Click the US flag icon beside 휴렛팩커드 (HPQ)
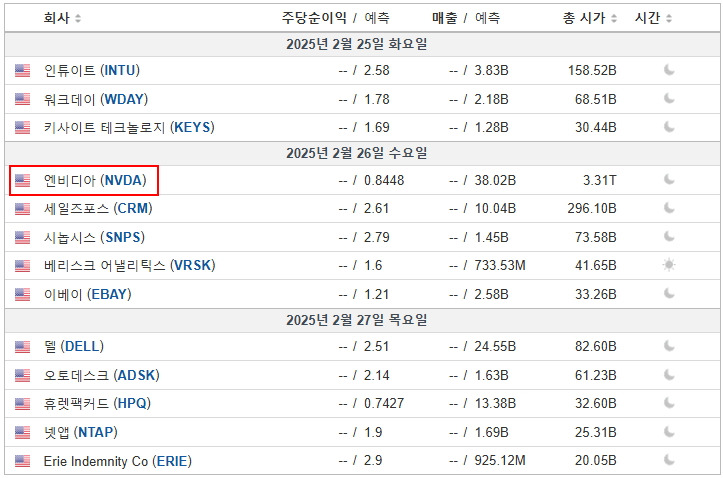 pos(22,404)
